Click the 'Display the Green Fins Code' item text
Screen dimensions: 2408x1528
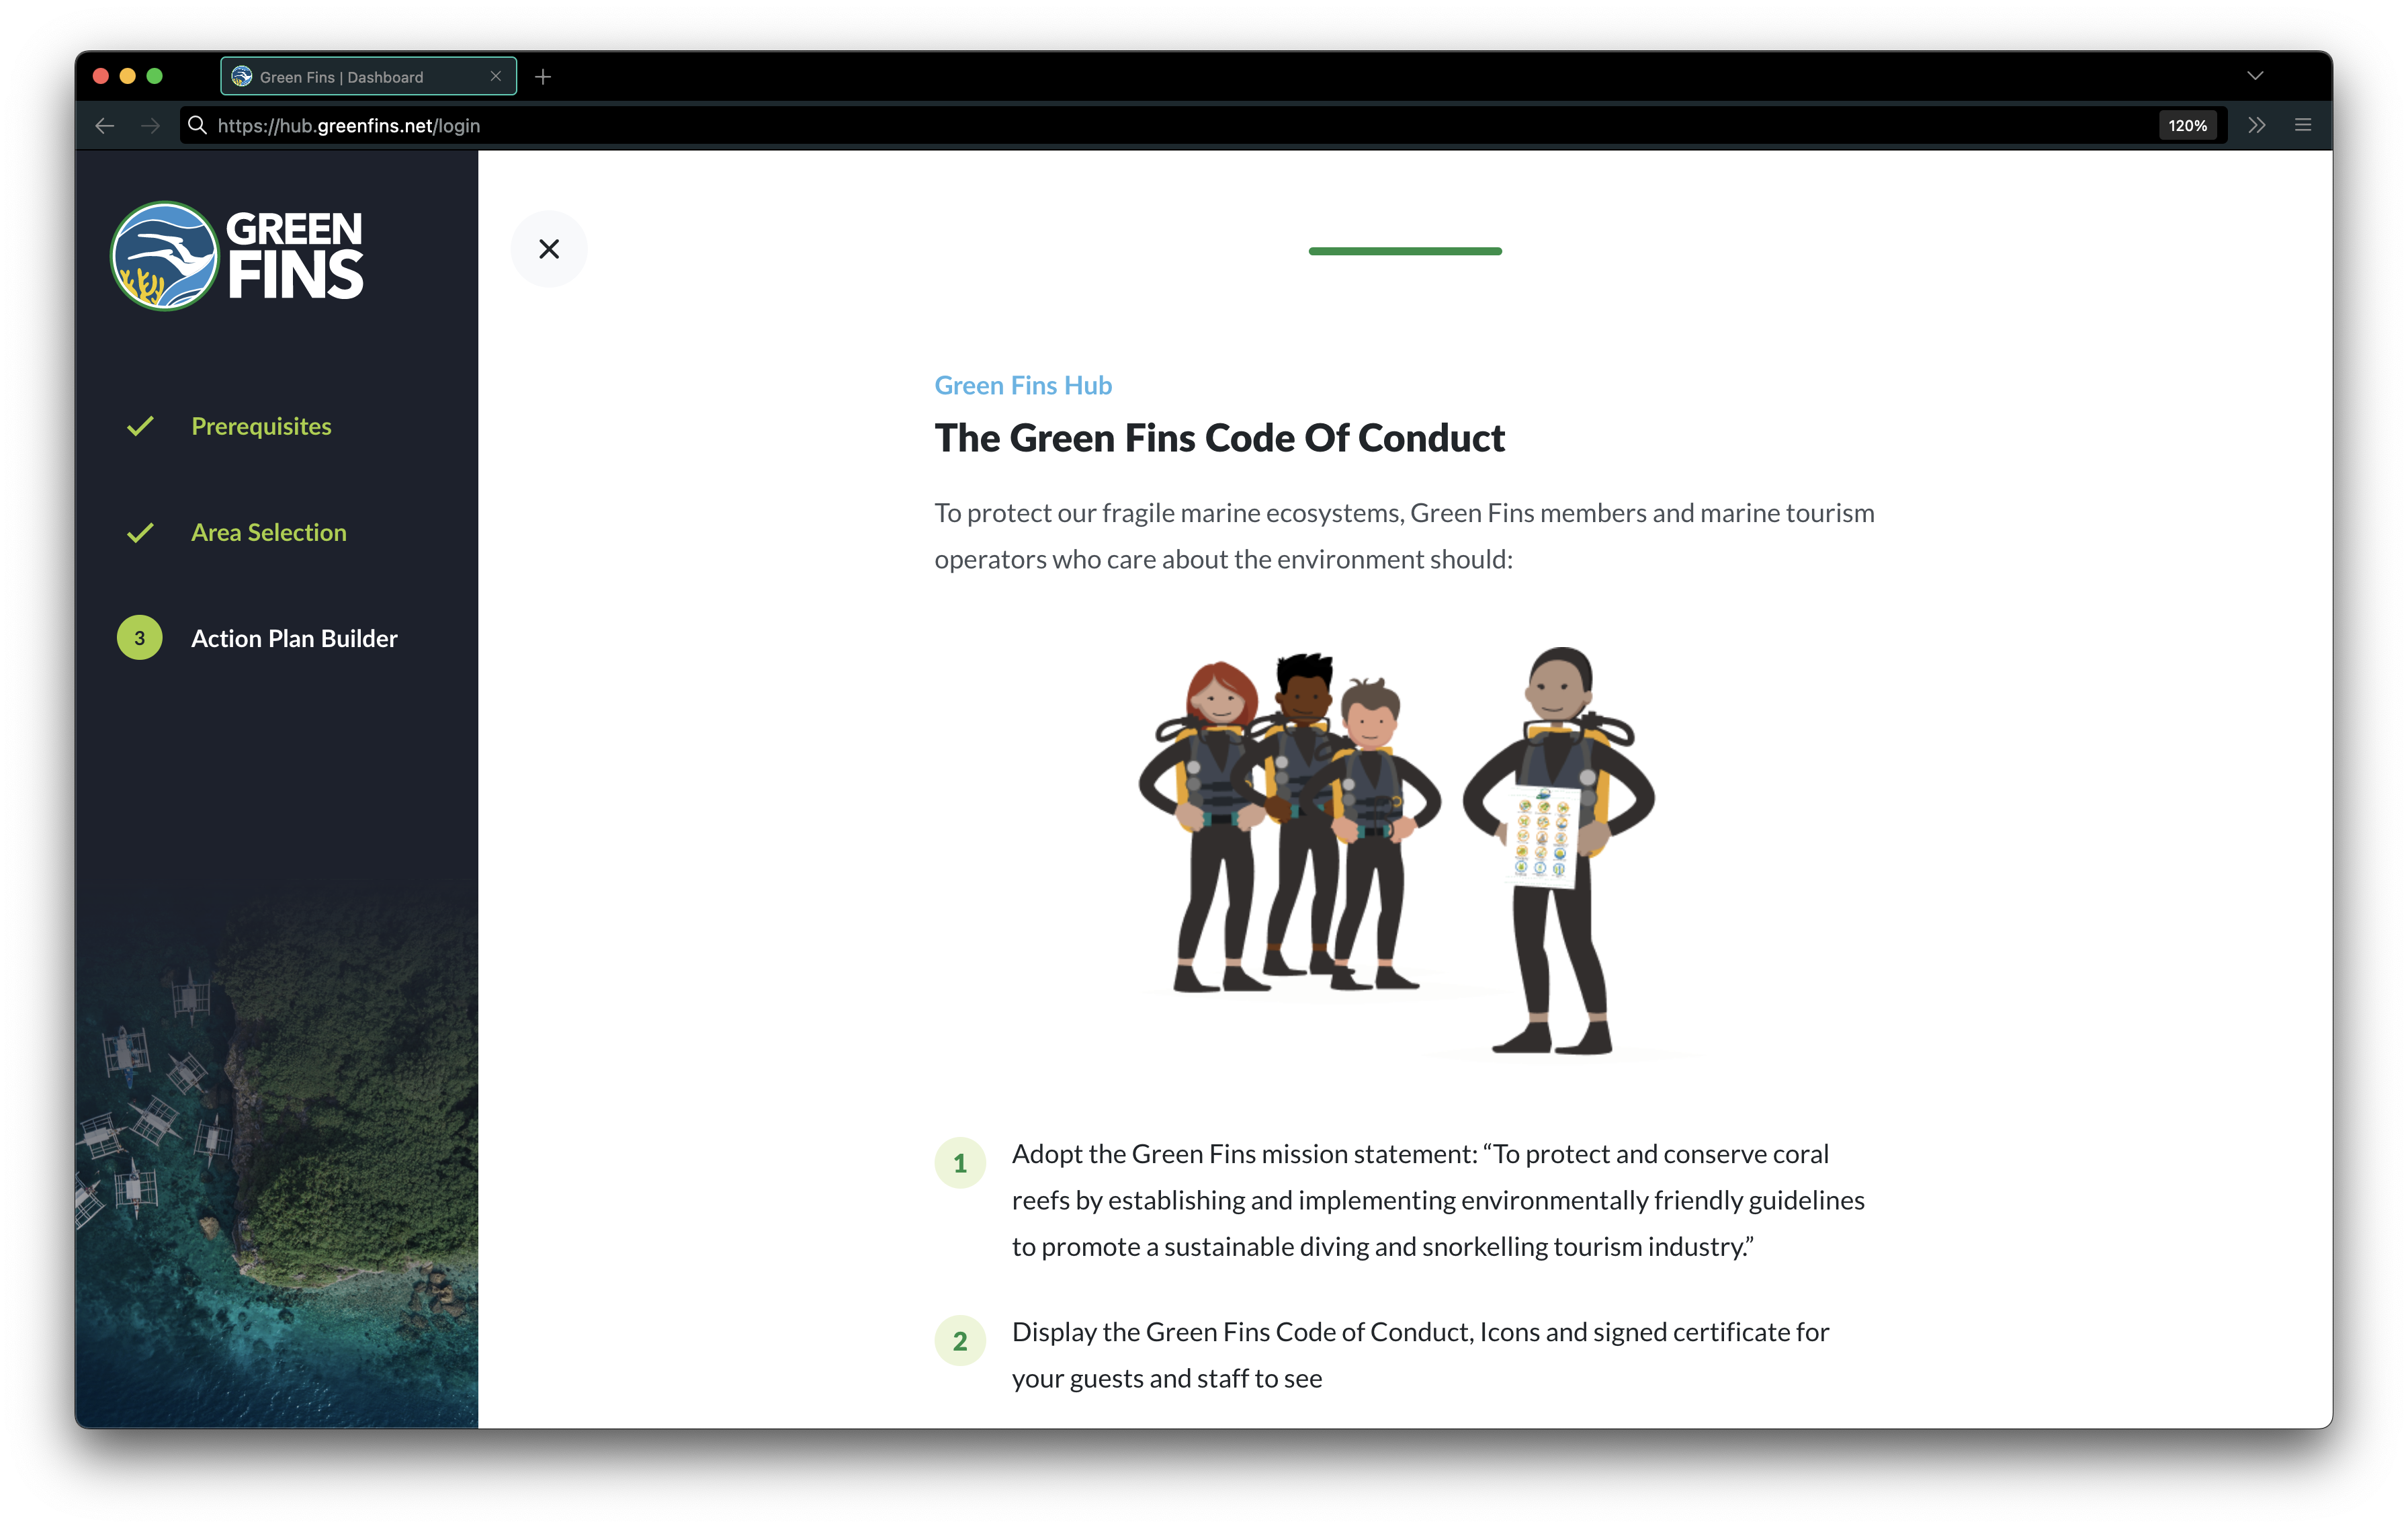pos(1420,1355)
